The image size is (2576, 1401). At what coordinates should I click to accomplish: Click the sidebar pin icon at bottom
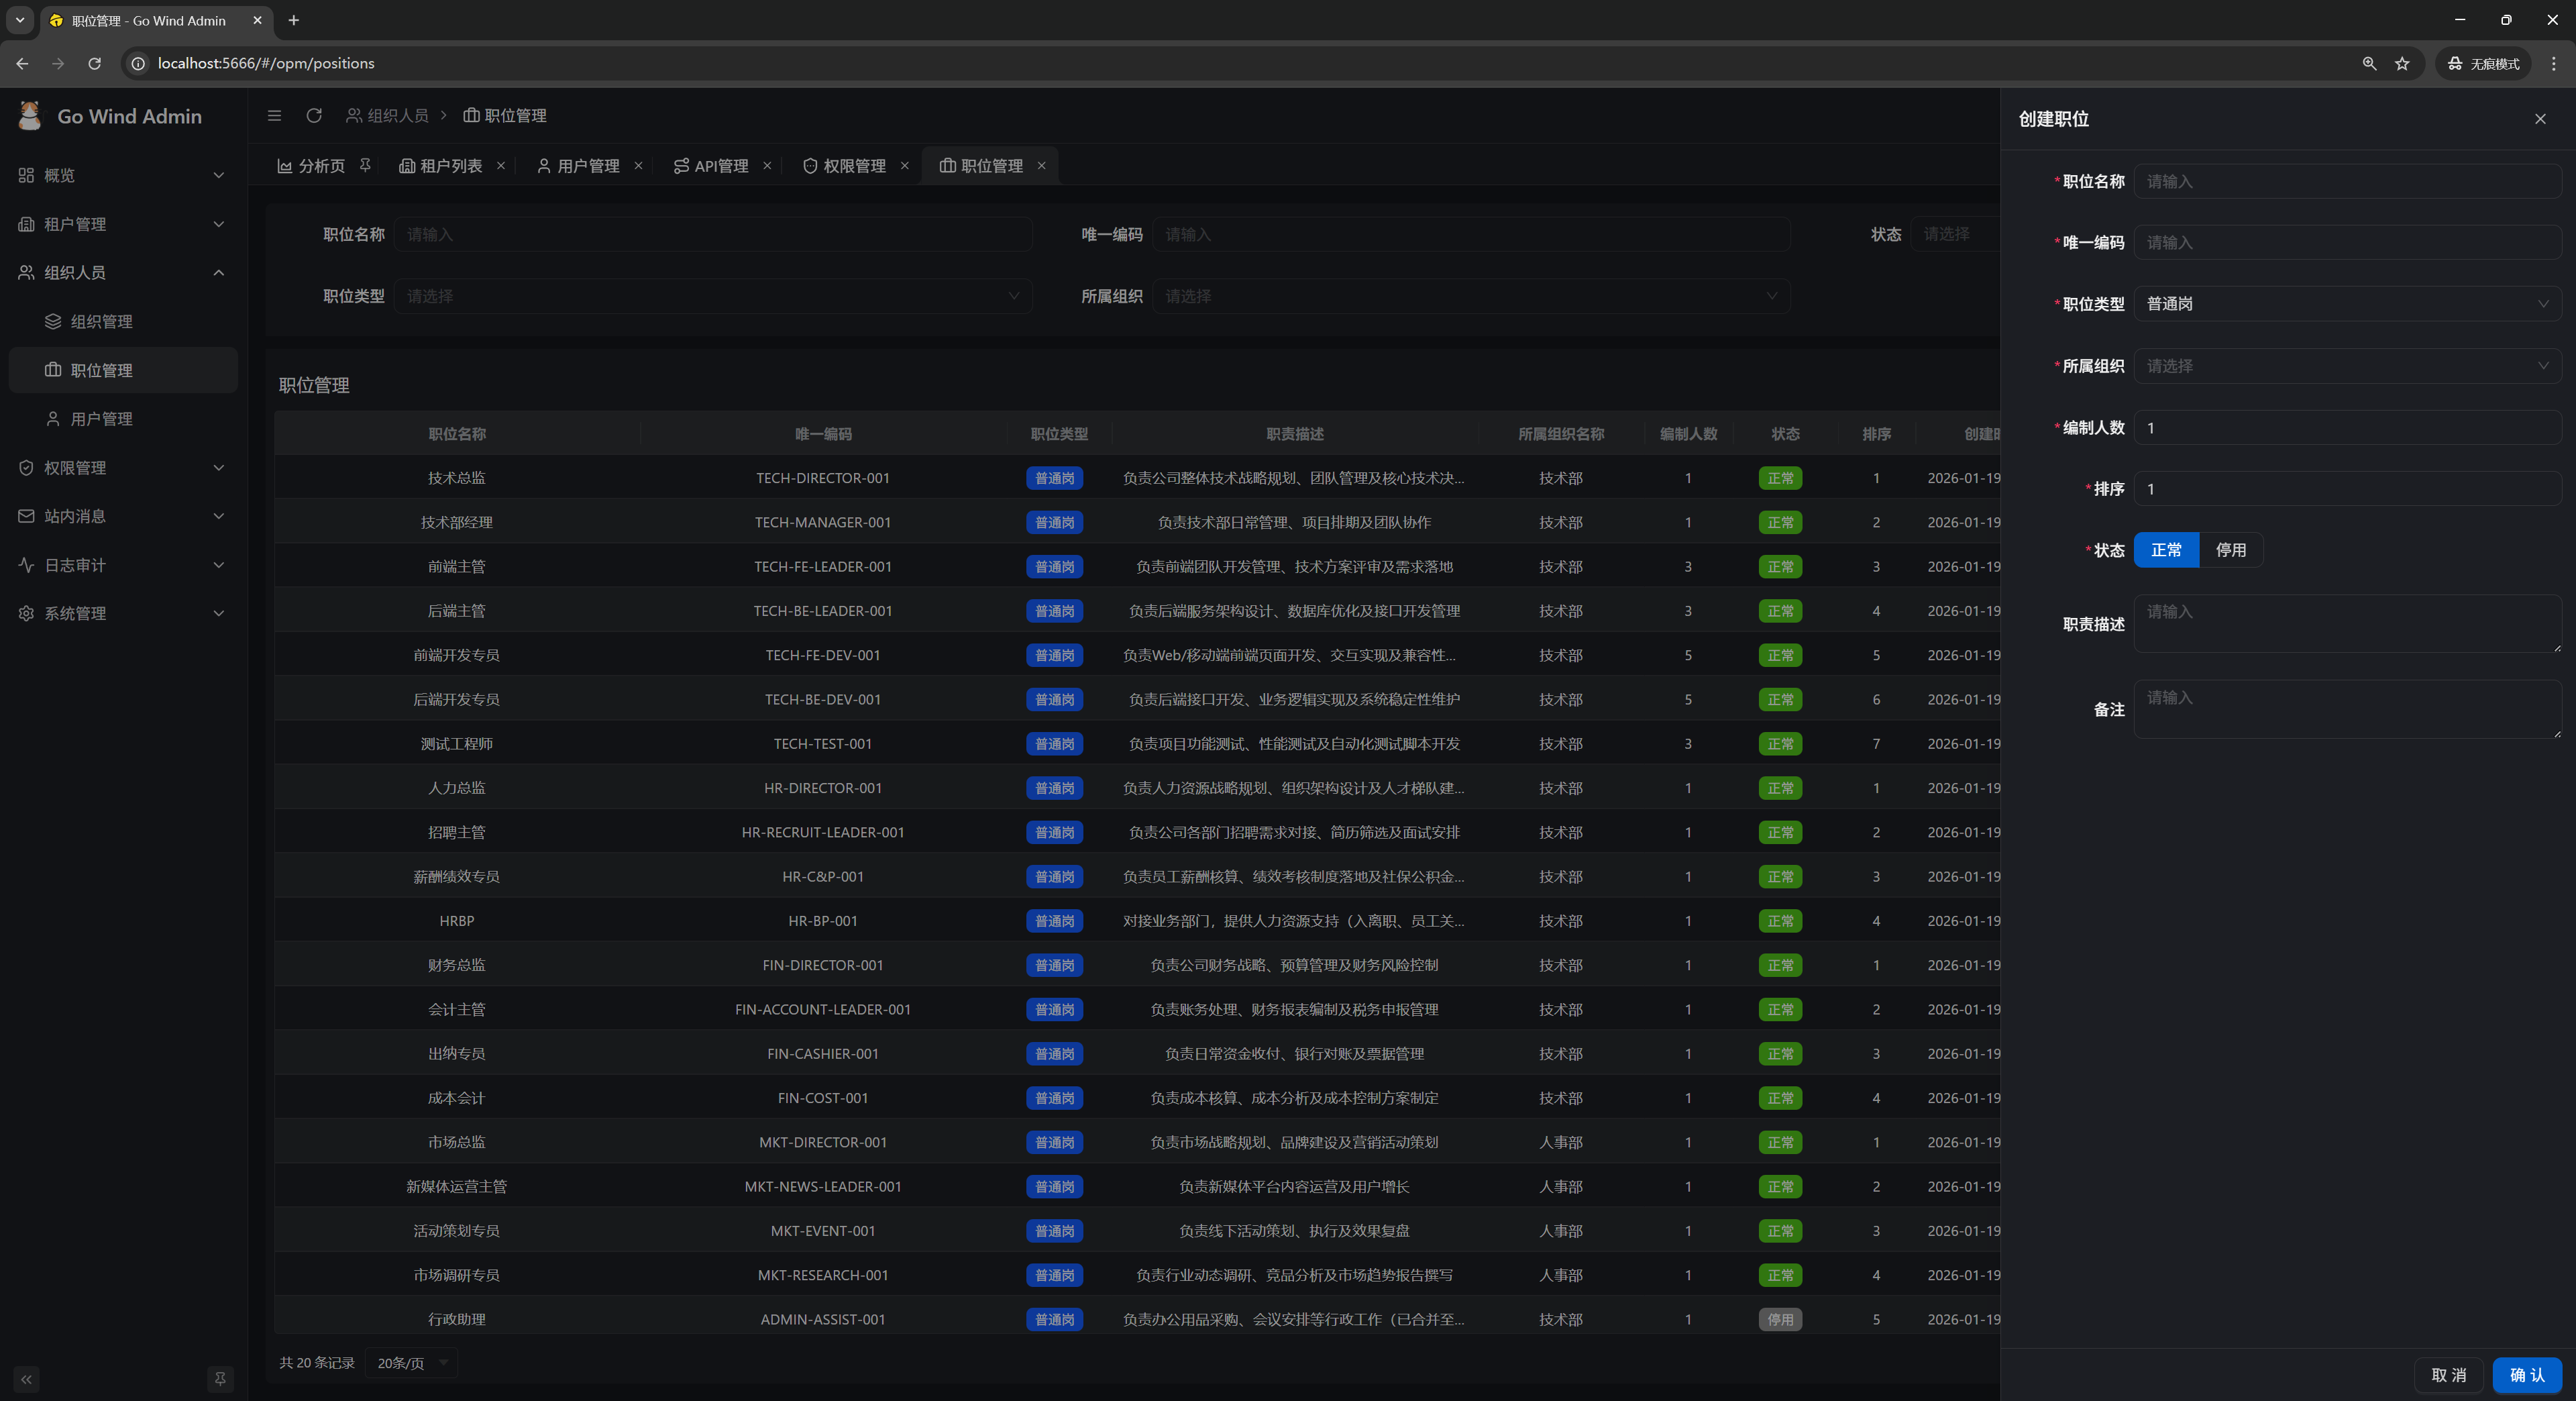point(220,1379)
